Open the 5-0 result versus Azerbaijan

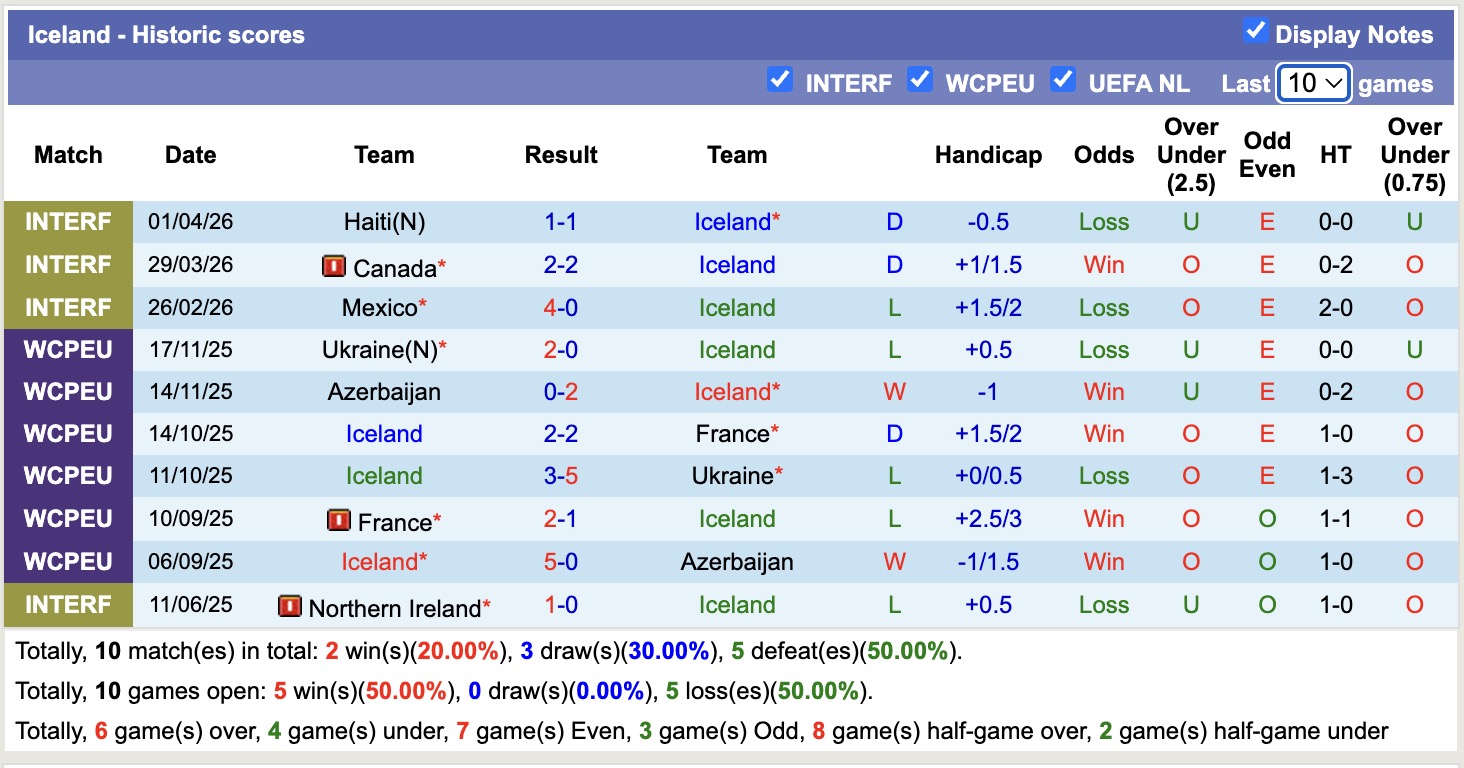[561, 562]
